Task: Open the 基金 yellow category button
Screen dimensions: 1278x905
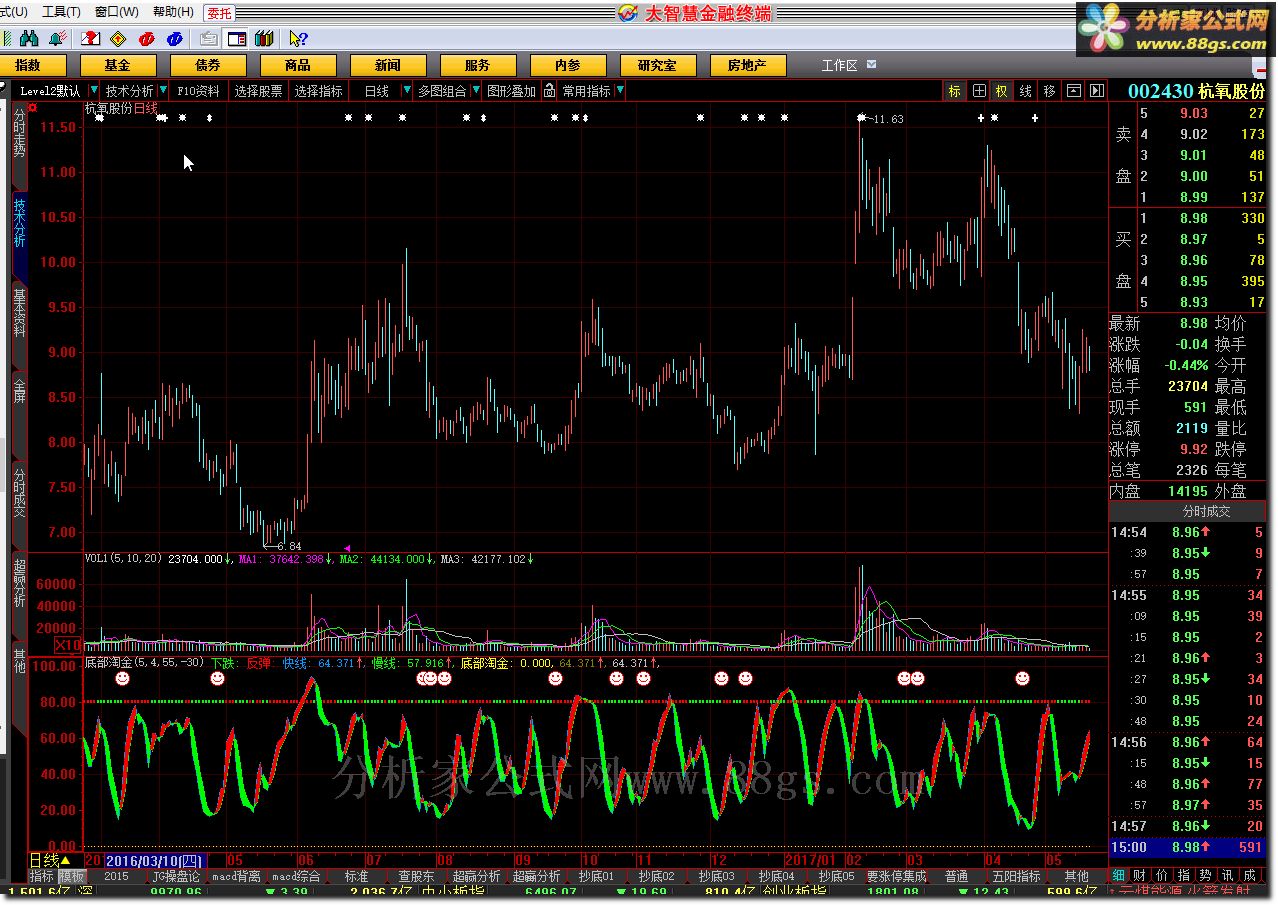Action: tap(118, 66)
